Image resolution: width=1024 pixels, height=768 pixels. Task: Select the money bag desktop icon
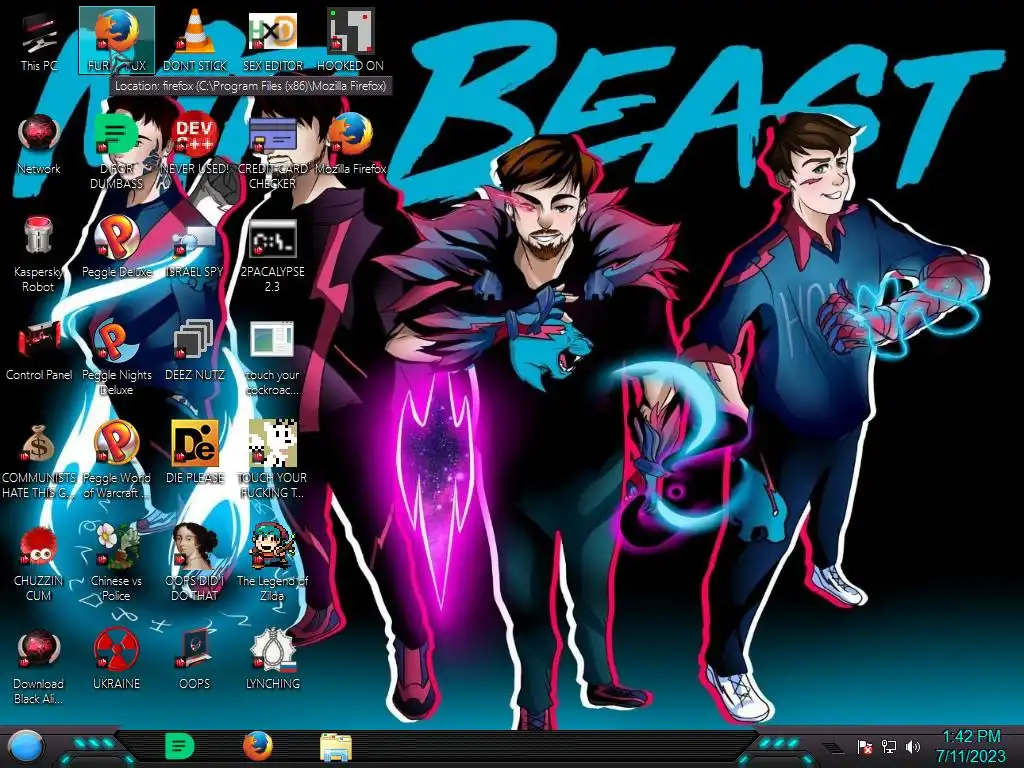pyautogui.click(x=39, y=460)
